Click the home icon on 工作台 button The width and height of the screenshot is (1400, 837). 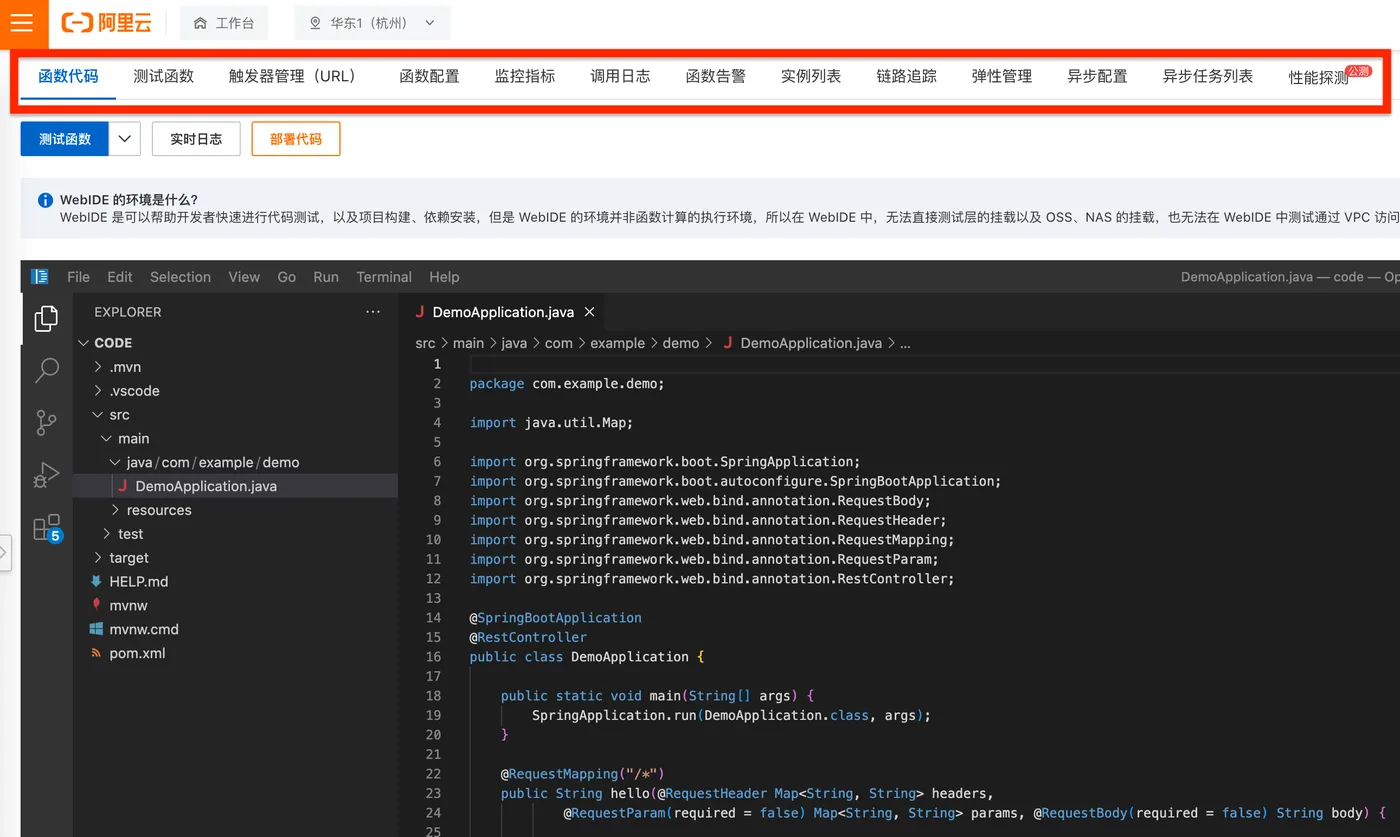[x=200, y=23]
